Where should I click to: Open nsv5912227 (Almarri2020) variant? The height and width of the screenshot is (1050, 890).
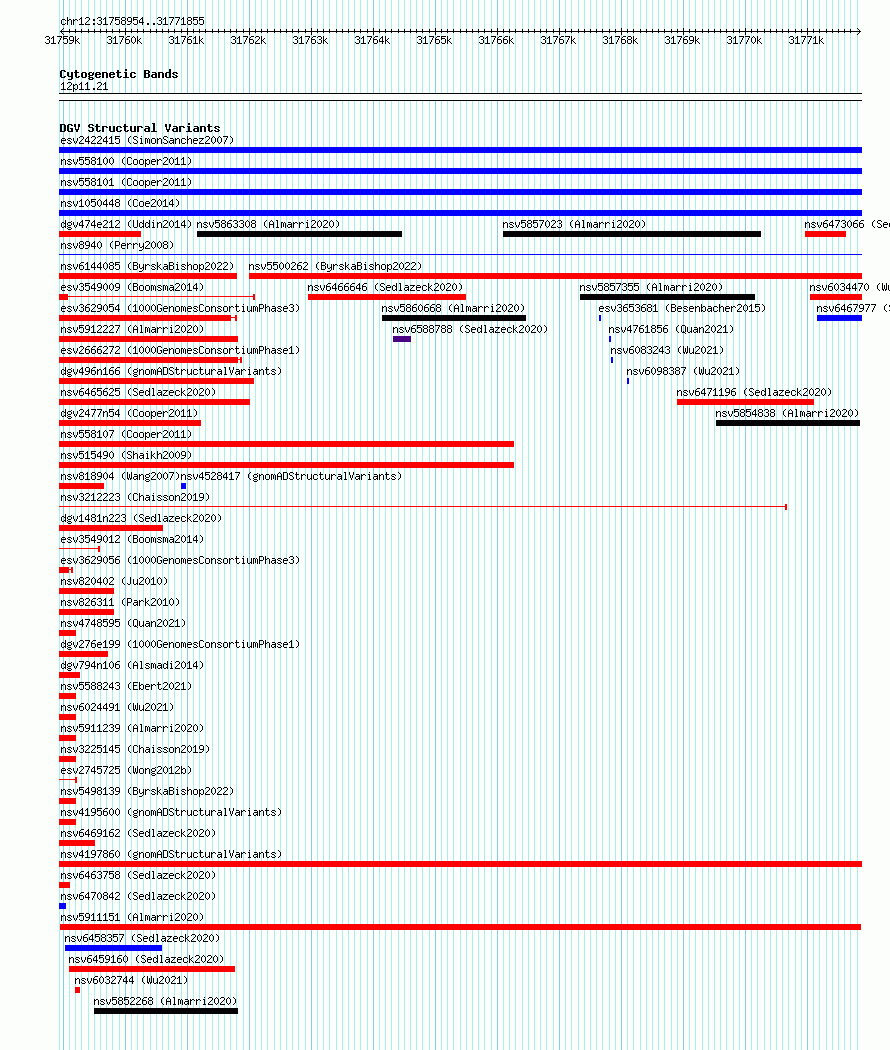pyautogui.click(x=132, y=329)
